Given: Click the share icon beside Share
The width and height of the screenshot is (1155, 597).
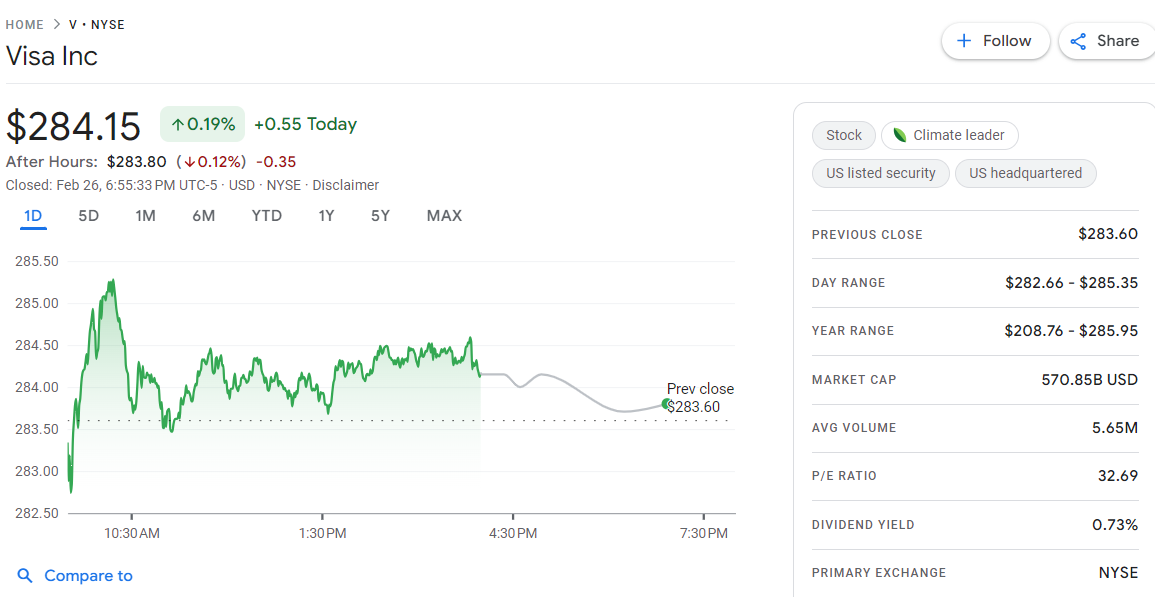Looking at the screenshot, I should [x=1078, y=41].
